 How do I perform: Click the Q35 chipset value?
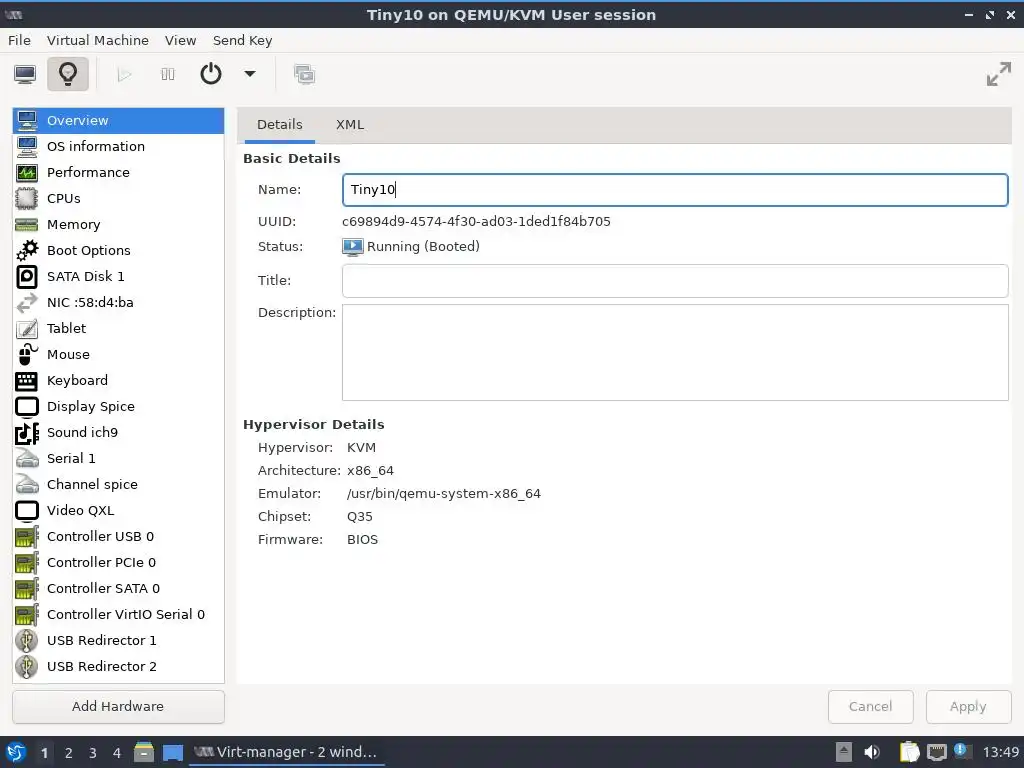(360, 517)
